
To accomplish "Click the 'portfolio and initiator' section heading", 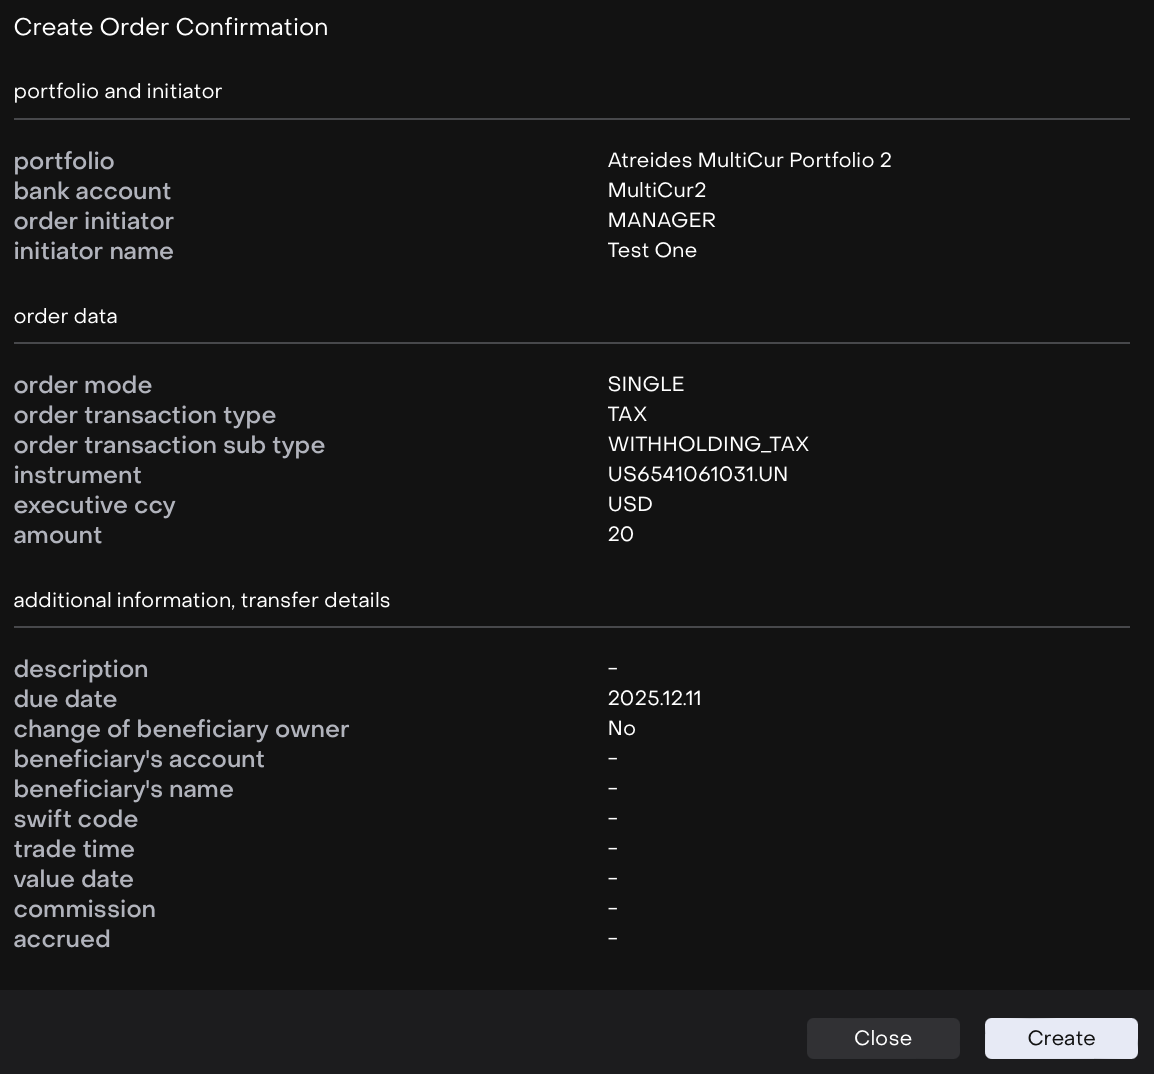I will pos(118,91).
